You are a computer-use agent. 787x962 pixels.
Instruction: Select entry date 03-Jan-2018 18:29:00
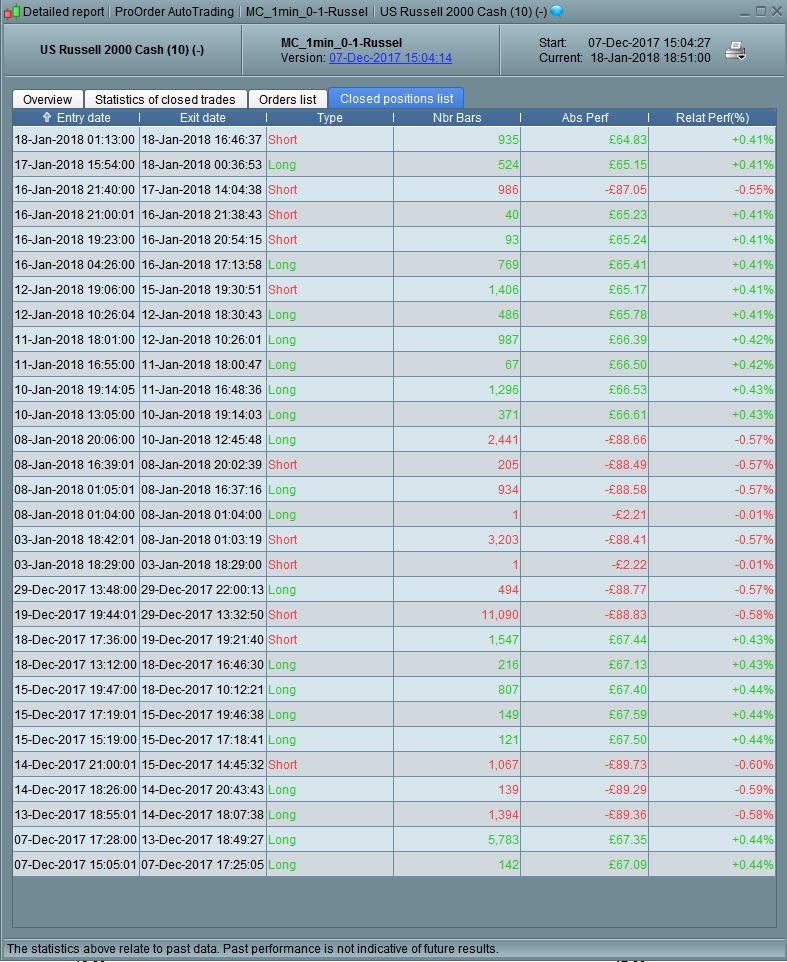74,565
